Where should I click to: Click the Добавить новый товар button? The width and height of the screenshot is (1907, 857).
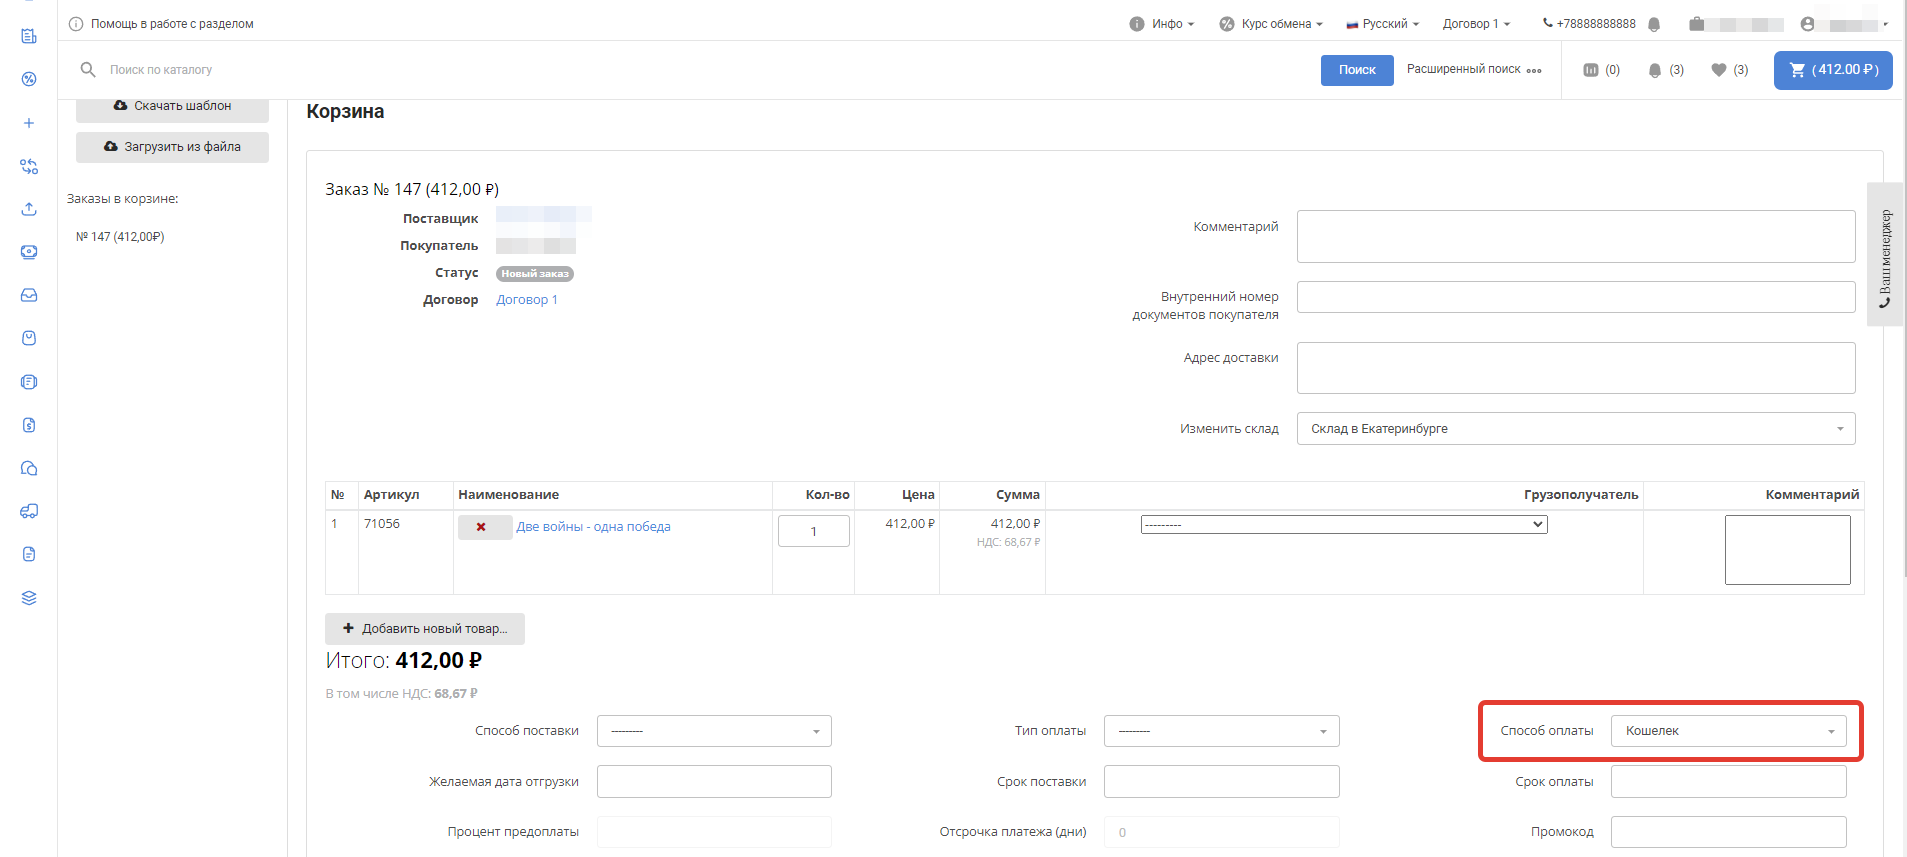point(425,629)
